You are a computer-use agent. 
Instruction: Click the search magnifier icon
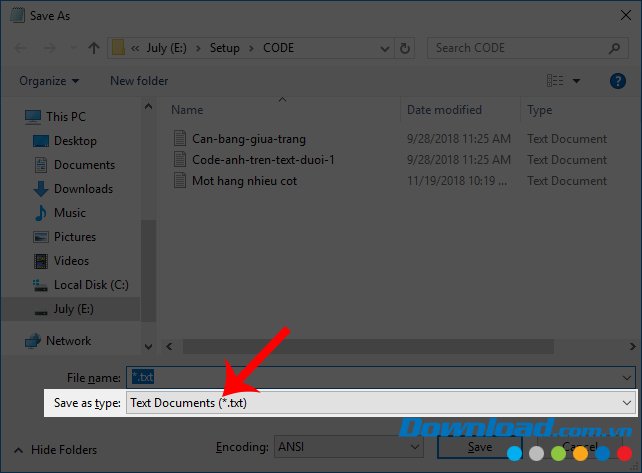[614, 48]
